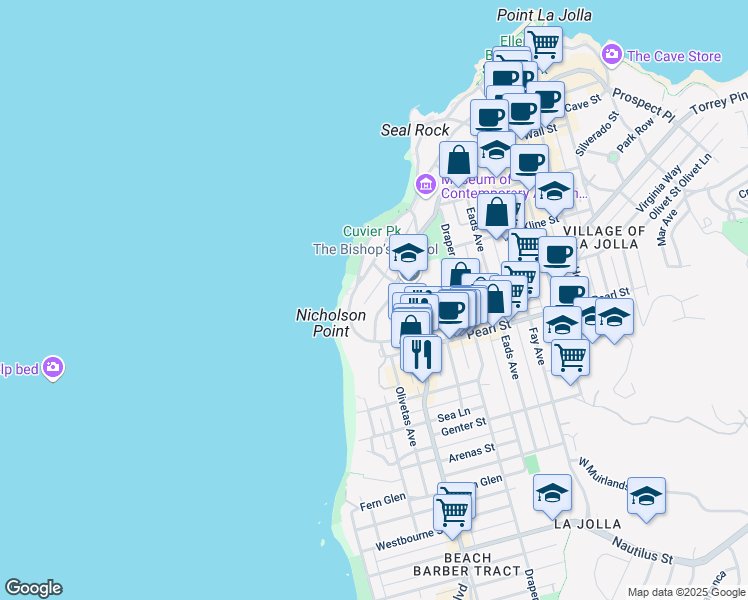Click the coffee cup marker right of Seal Rock

tap(489, 118)
